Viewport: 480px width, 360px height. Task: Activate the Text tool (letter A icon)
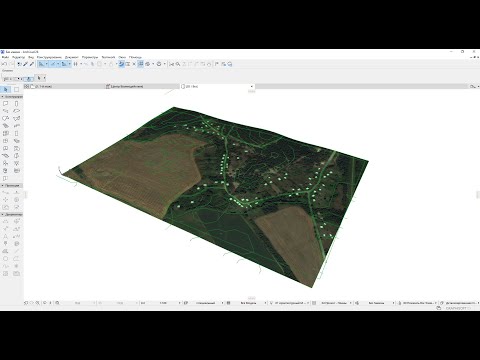[x=6, y=236]
